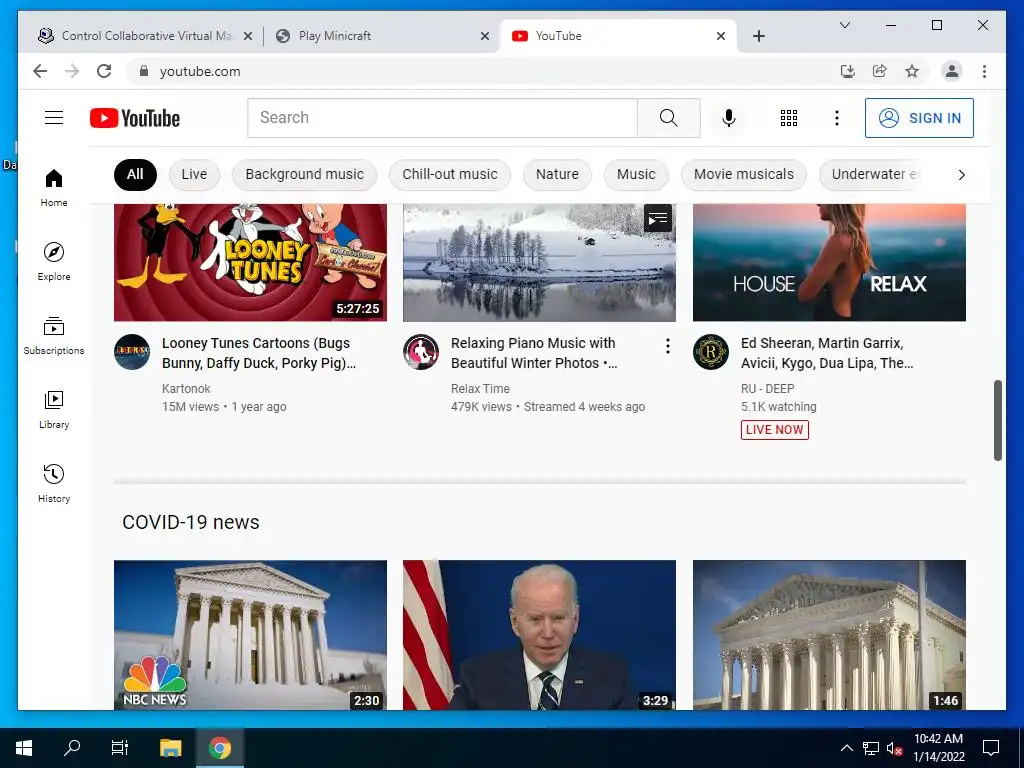Open the YouTube hamburger guide menu
1024x768 pixels.
click(54, 118)
